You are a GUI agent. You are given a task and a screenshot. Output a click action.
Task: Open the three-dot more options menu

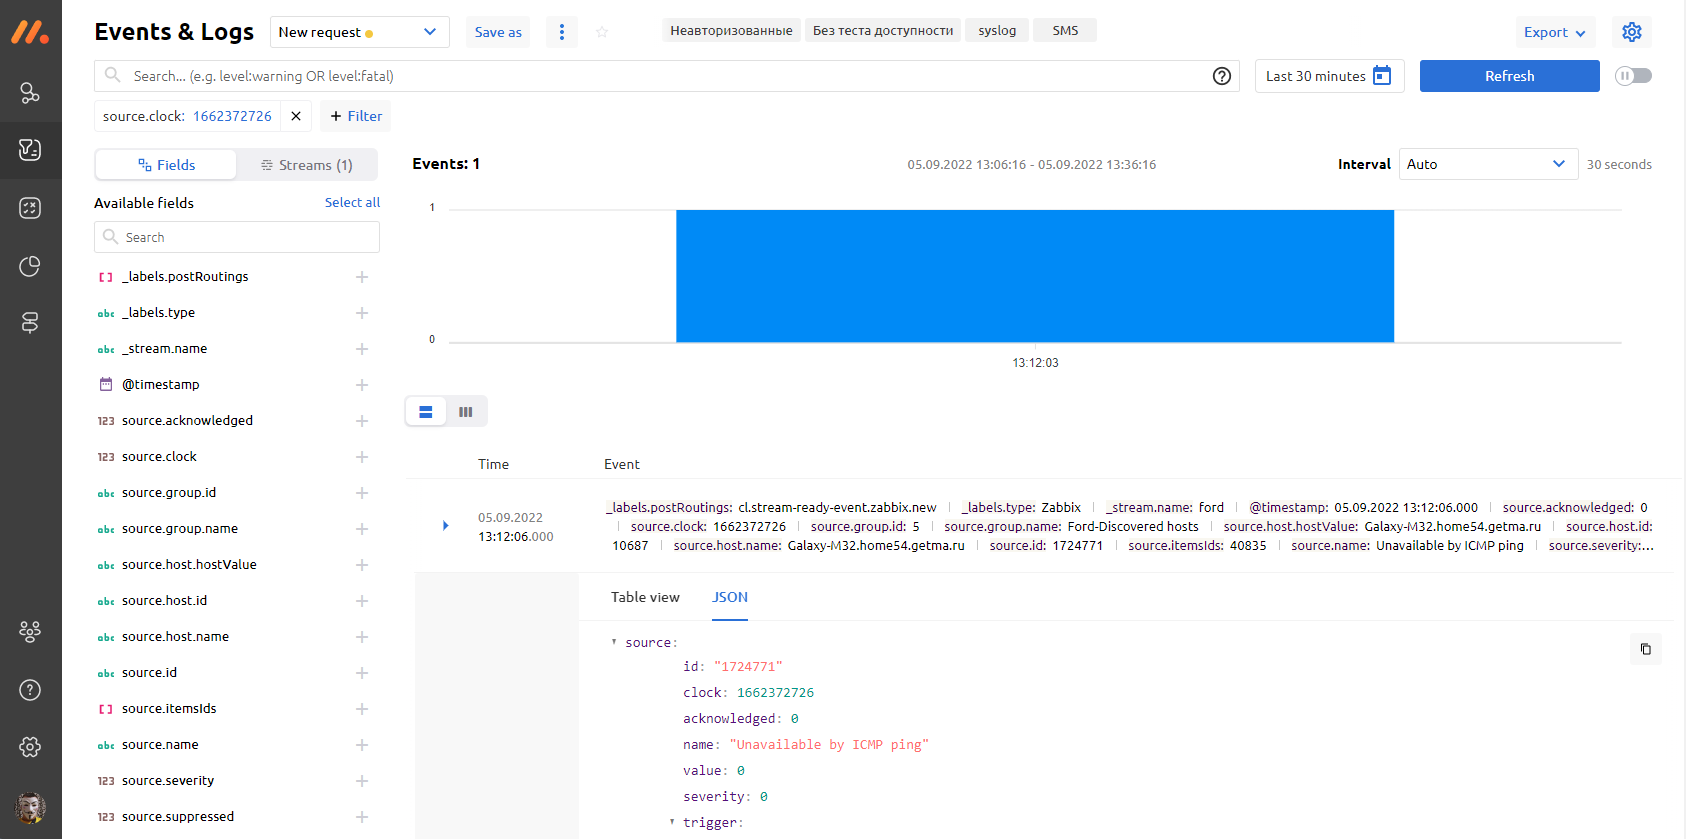coord(561,32)
